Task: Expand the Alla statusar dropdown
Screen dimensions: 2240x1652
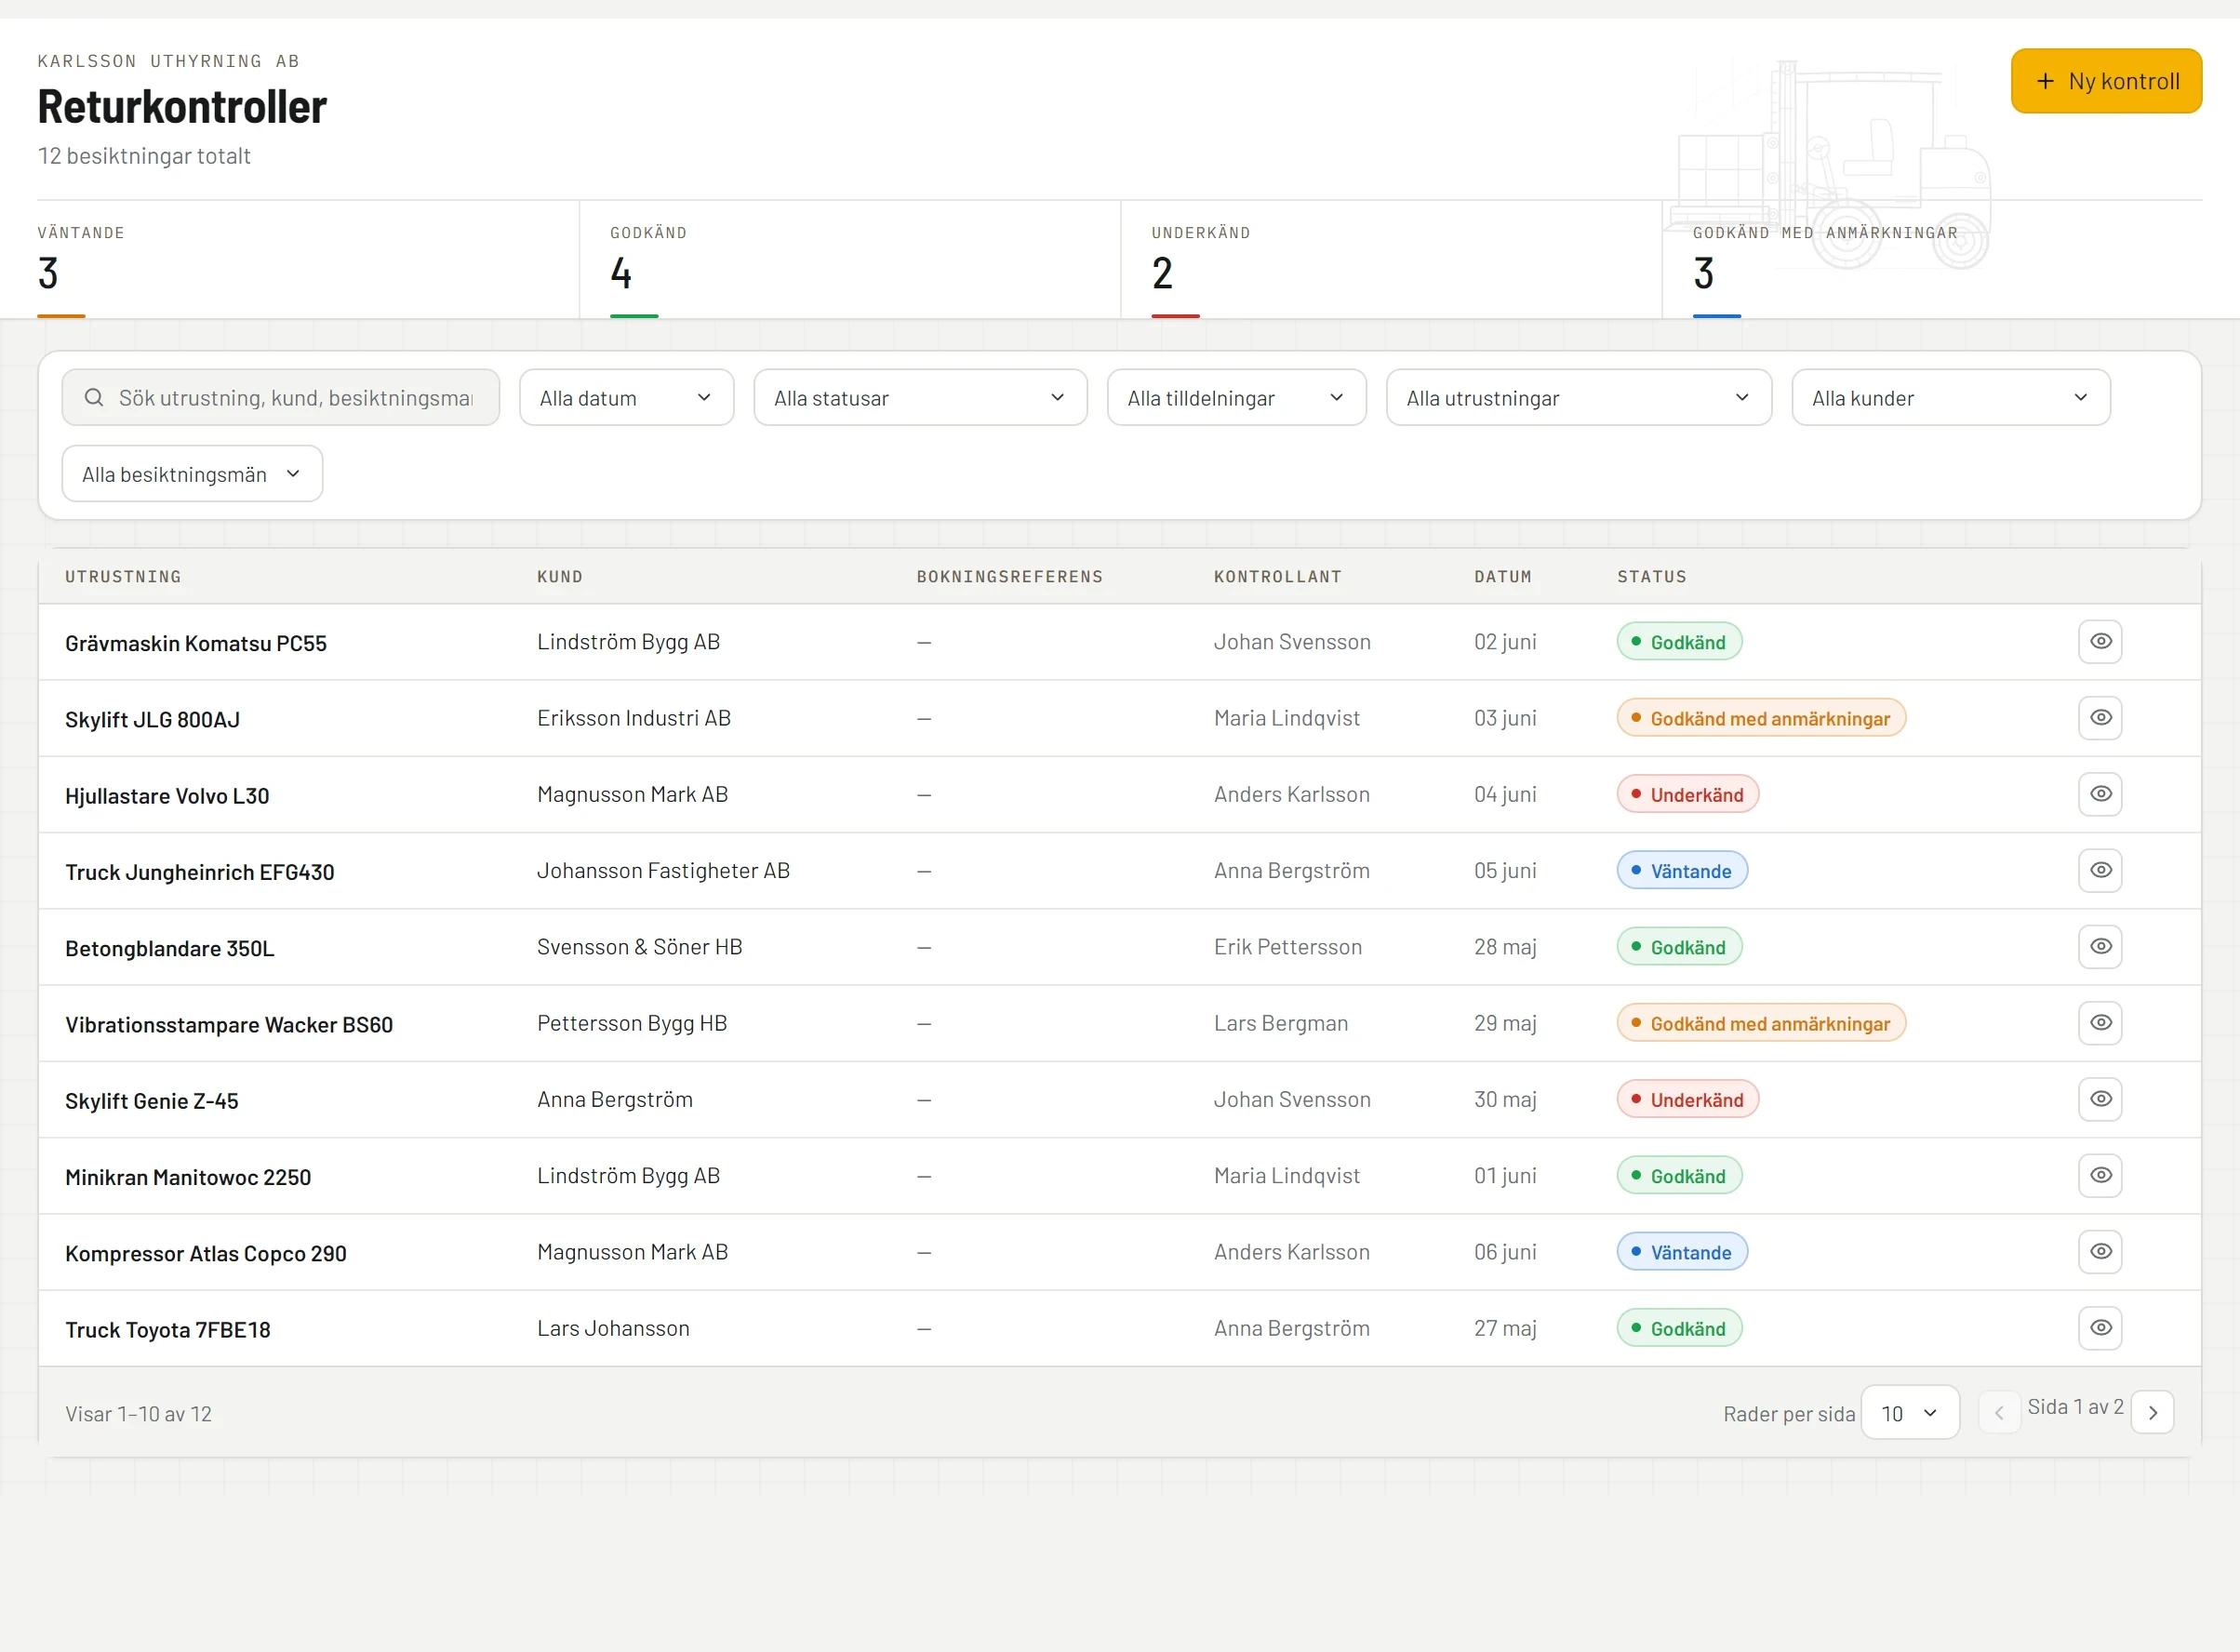Action: click(920, 398)
